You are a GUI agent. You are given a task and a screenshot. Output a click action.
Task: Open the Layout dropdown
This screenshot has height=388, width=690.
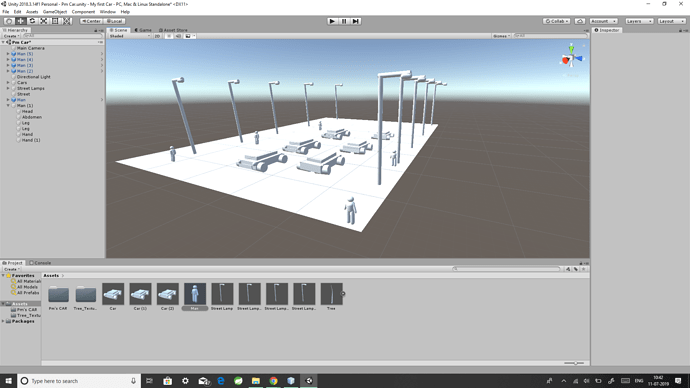[671, 21]
